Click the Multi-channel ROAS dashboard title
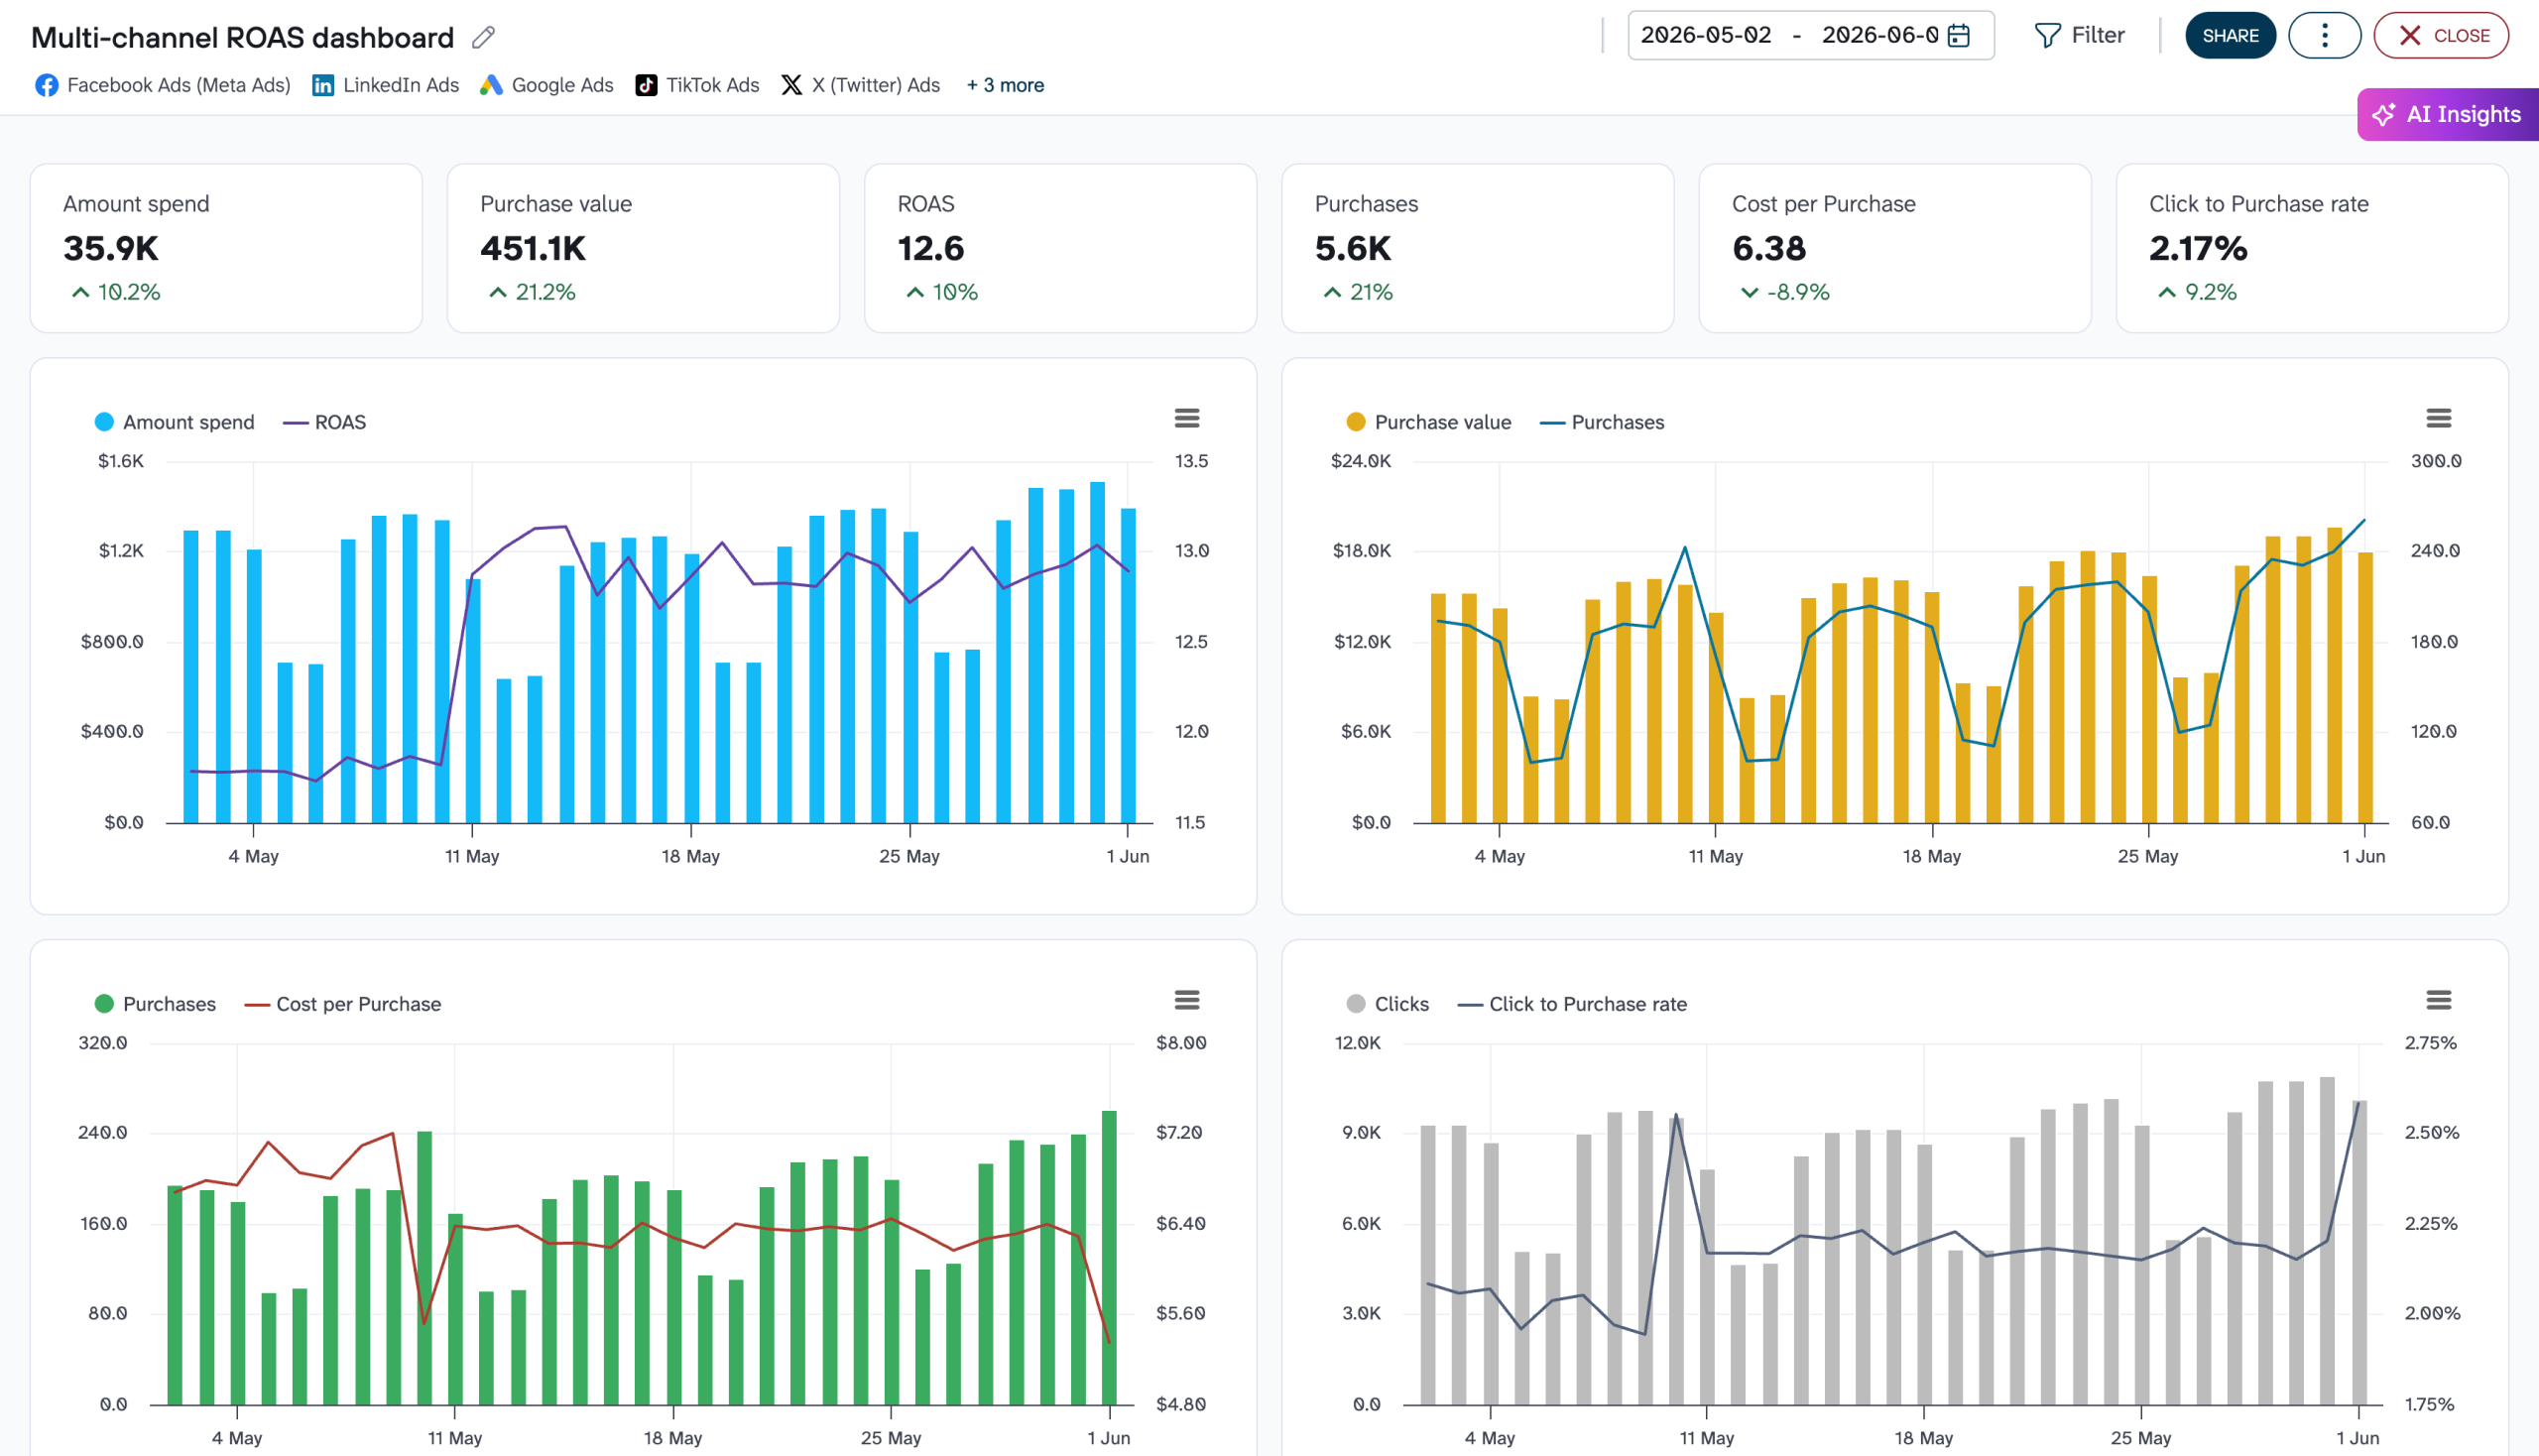This screenshot has width=2539, height=1456. pos(243,38)
